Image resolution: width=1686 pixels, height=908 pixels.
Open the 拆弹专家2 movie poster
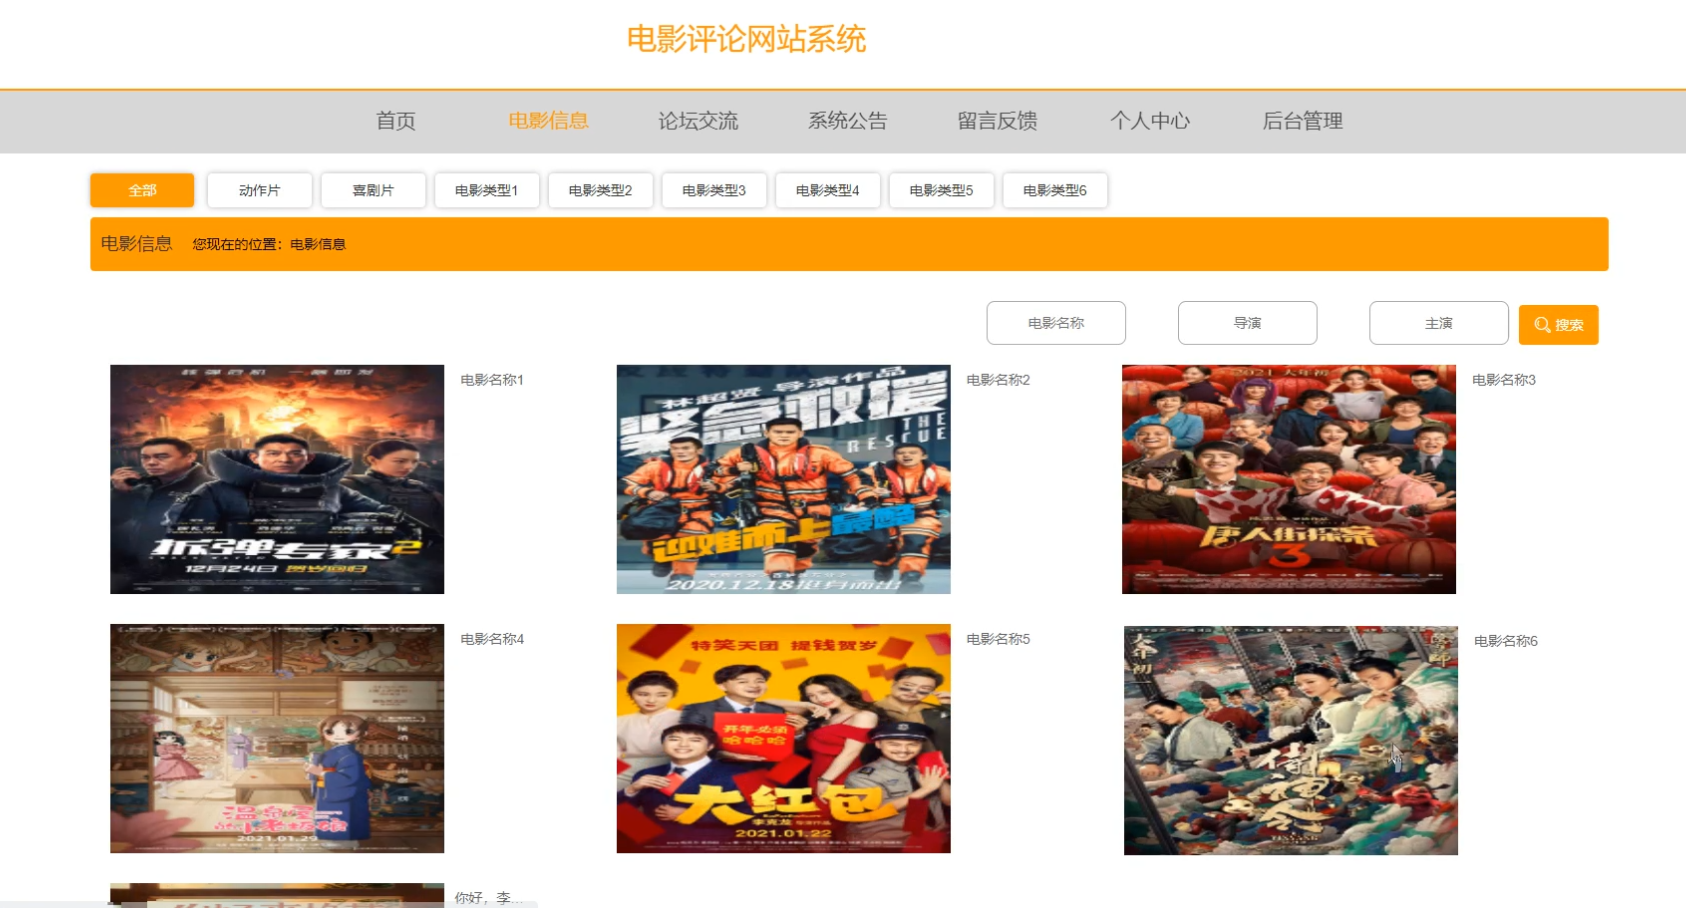coord(277,479)
